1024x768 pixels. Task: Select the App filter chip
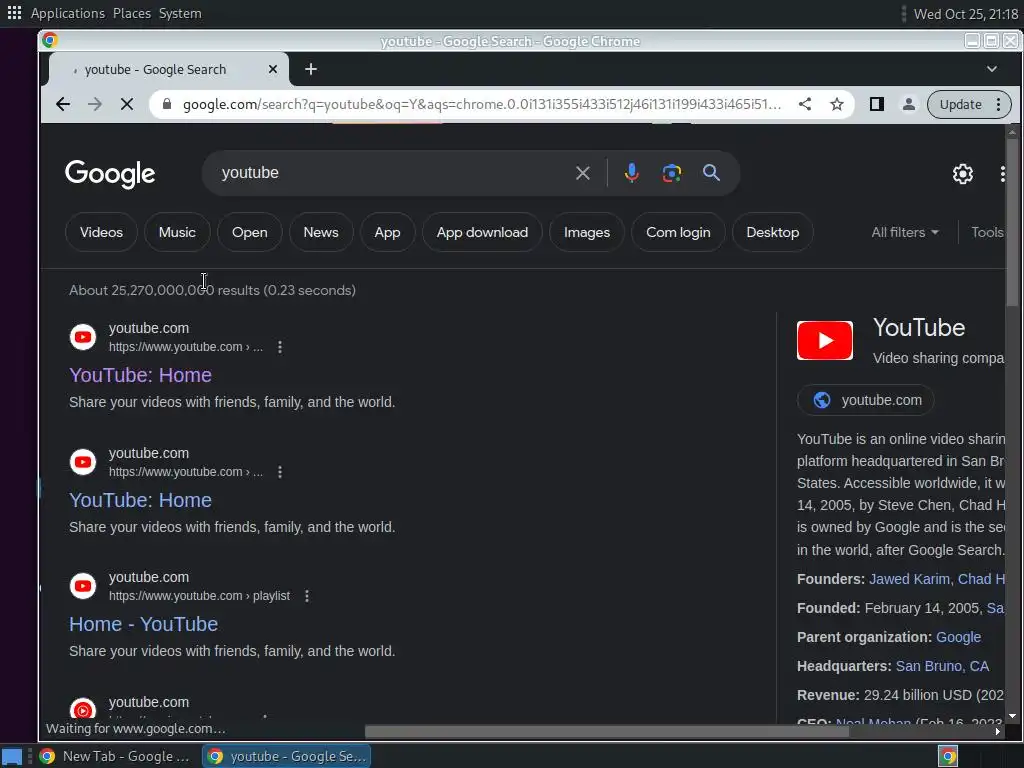387,232
